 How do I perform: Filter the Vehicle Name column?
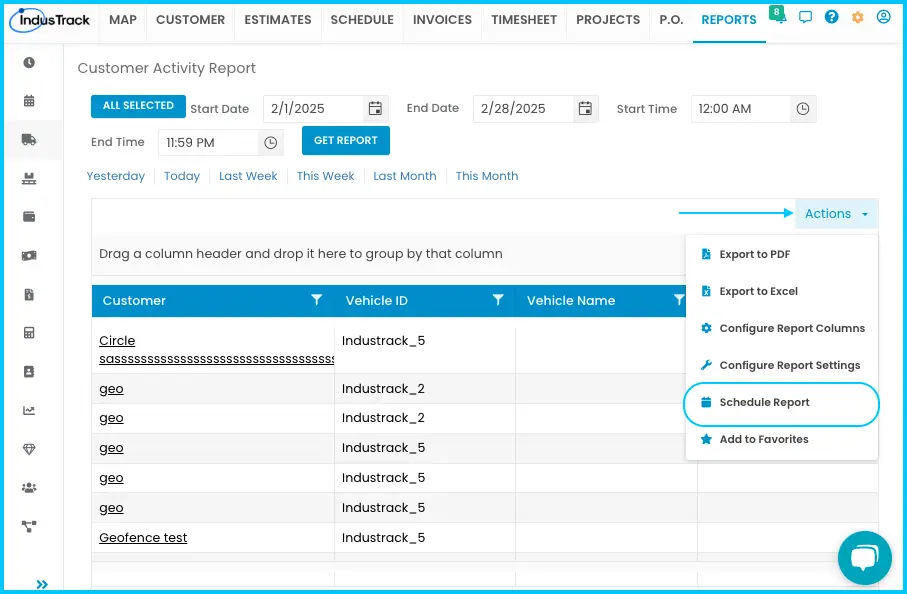point(679,300)
